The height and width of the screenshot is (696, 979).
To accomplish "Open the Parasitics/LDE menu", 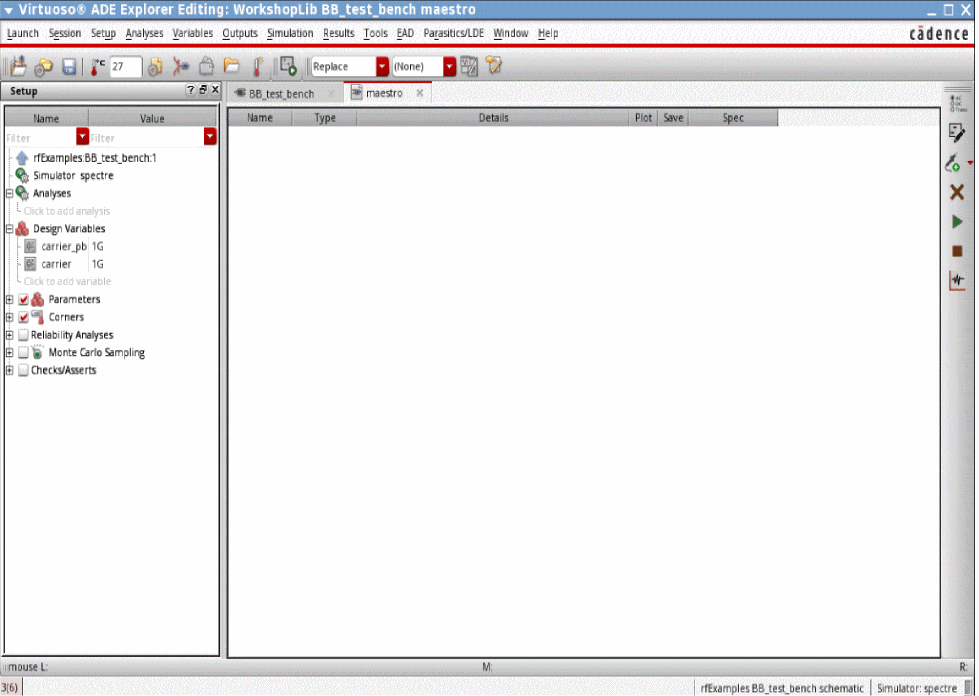I will 454,33.
